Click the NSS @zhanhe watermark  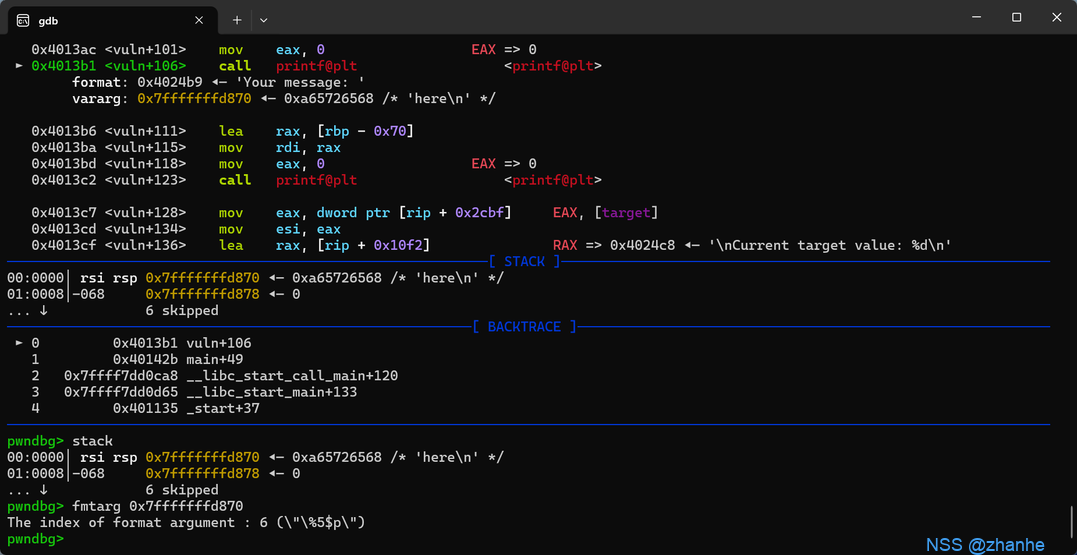pos(984,545)
